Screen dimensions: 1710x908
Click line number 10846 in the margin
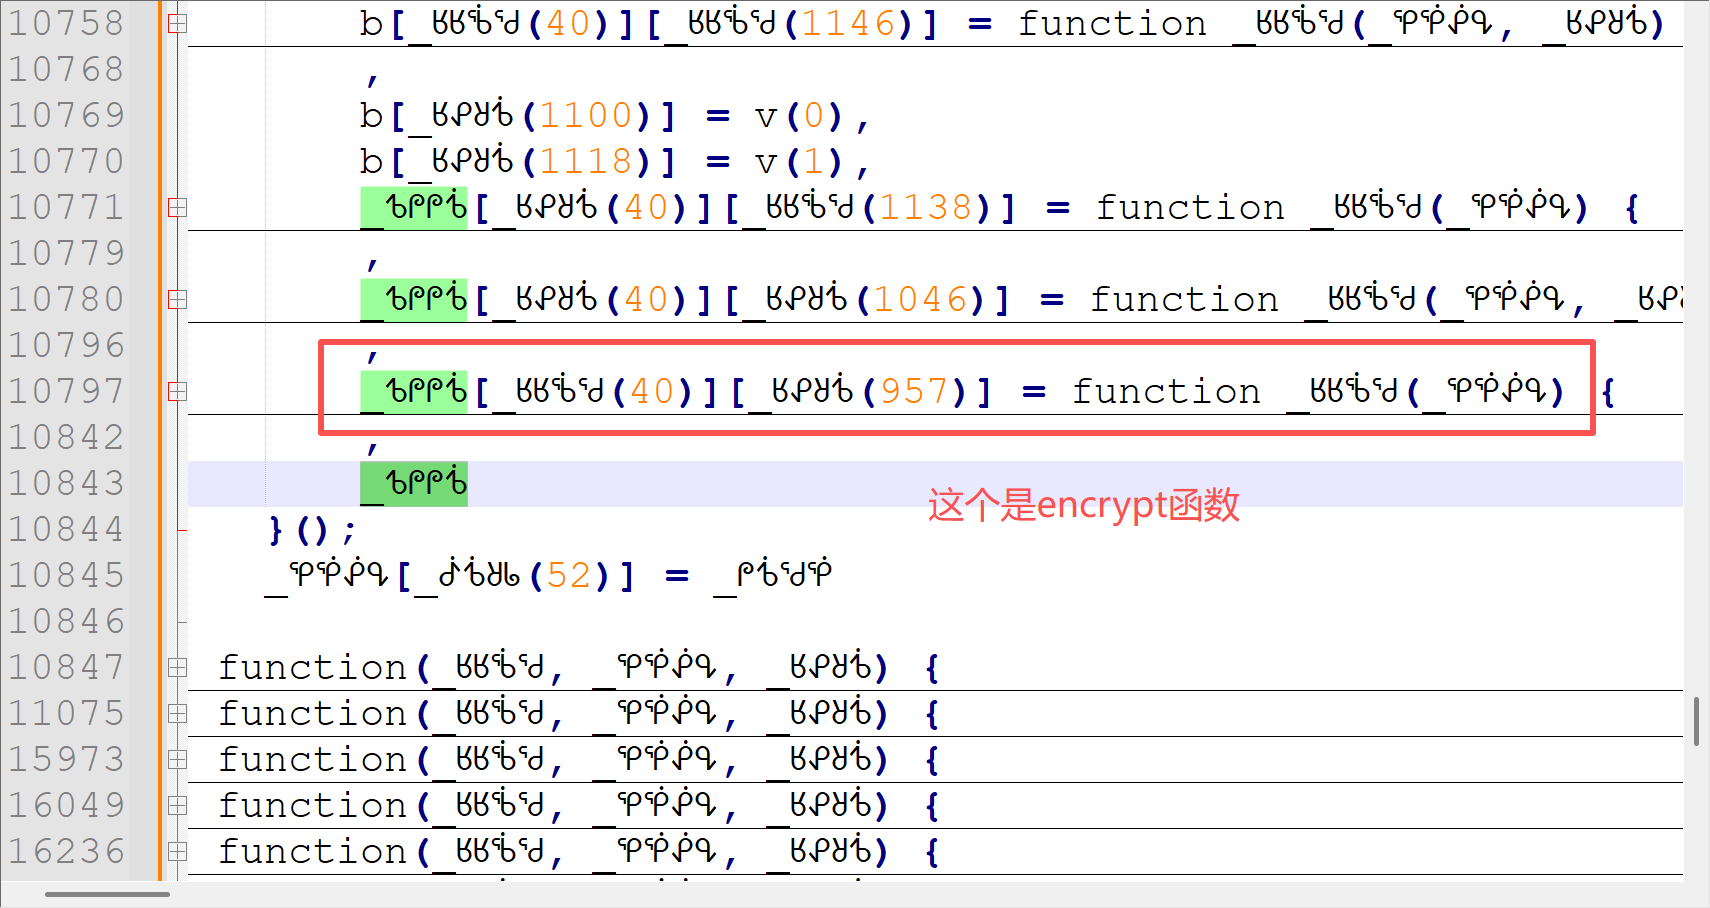[x=66, y=621]
